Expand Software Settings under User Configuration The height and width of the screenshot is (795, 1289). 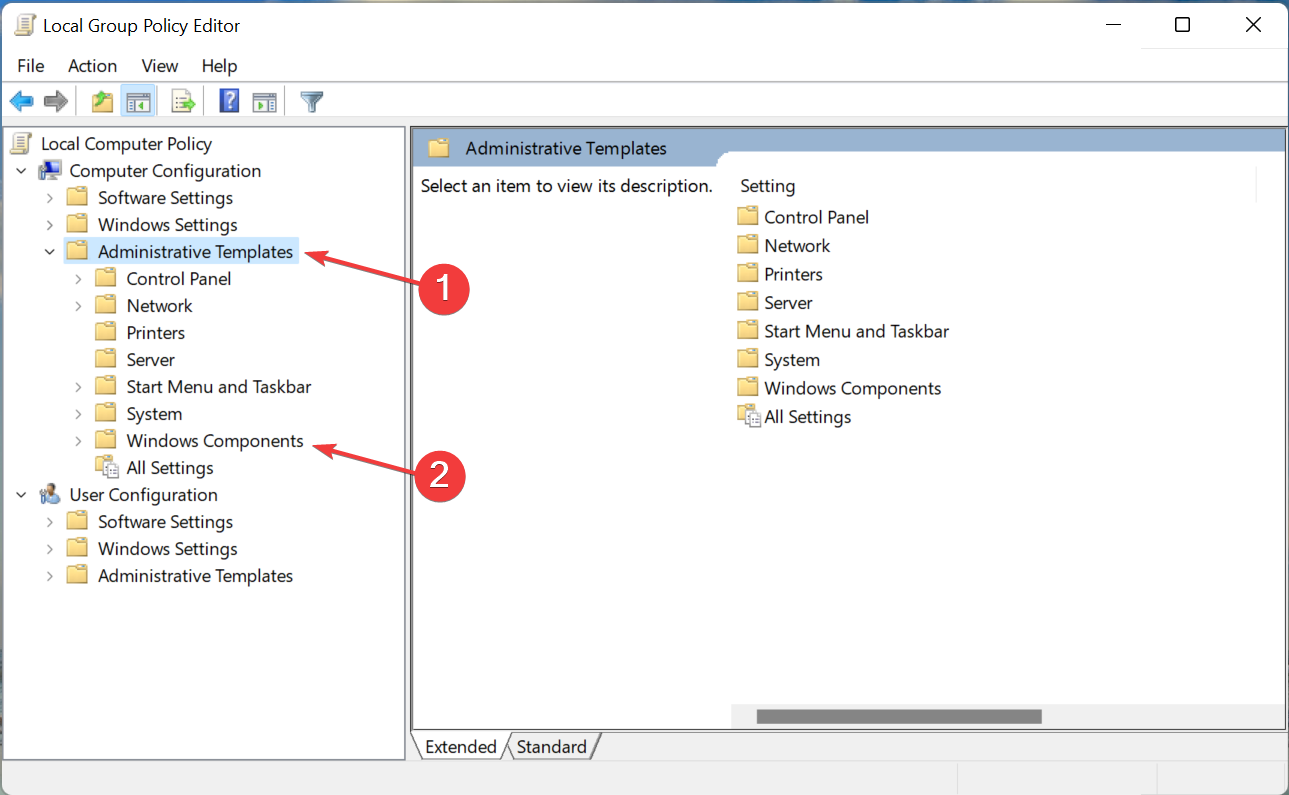pos(50,522)
